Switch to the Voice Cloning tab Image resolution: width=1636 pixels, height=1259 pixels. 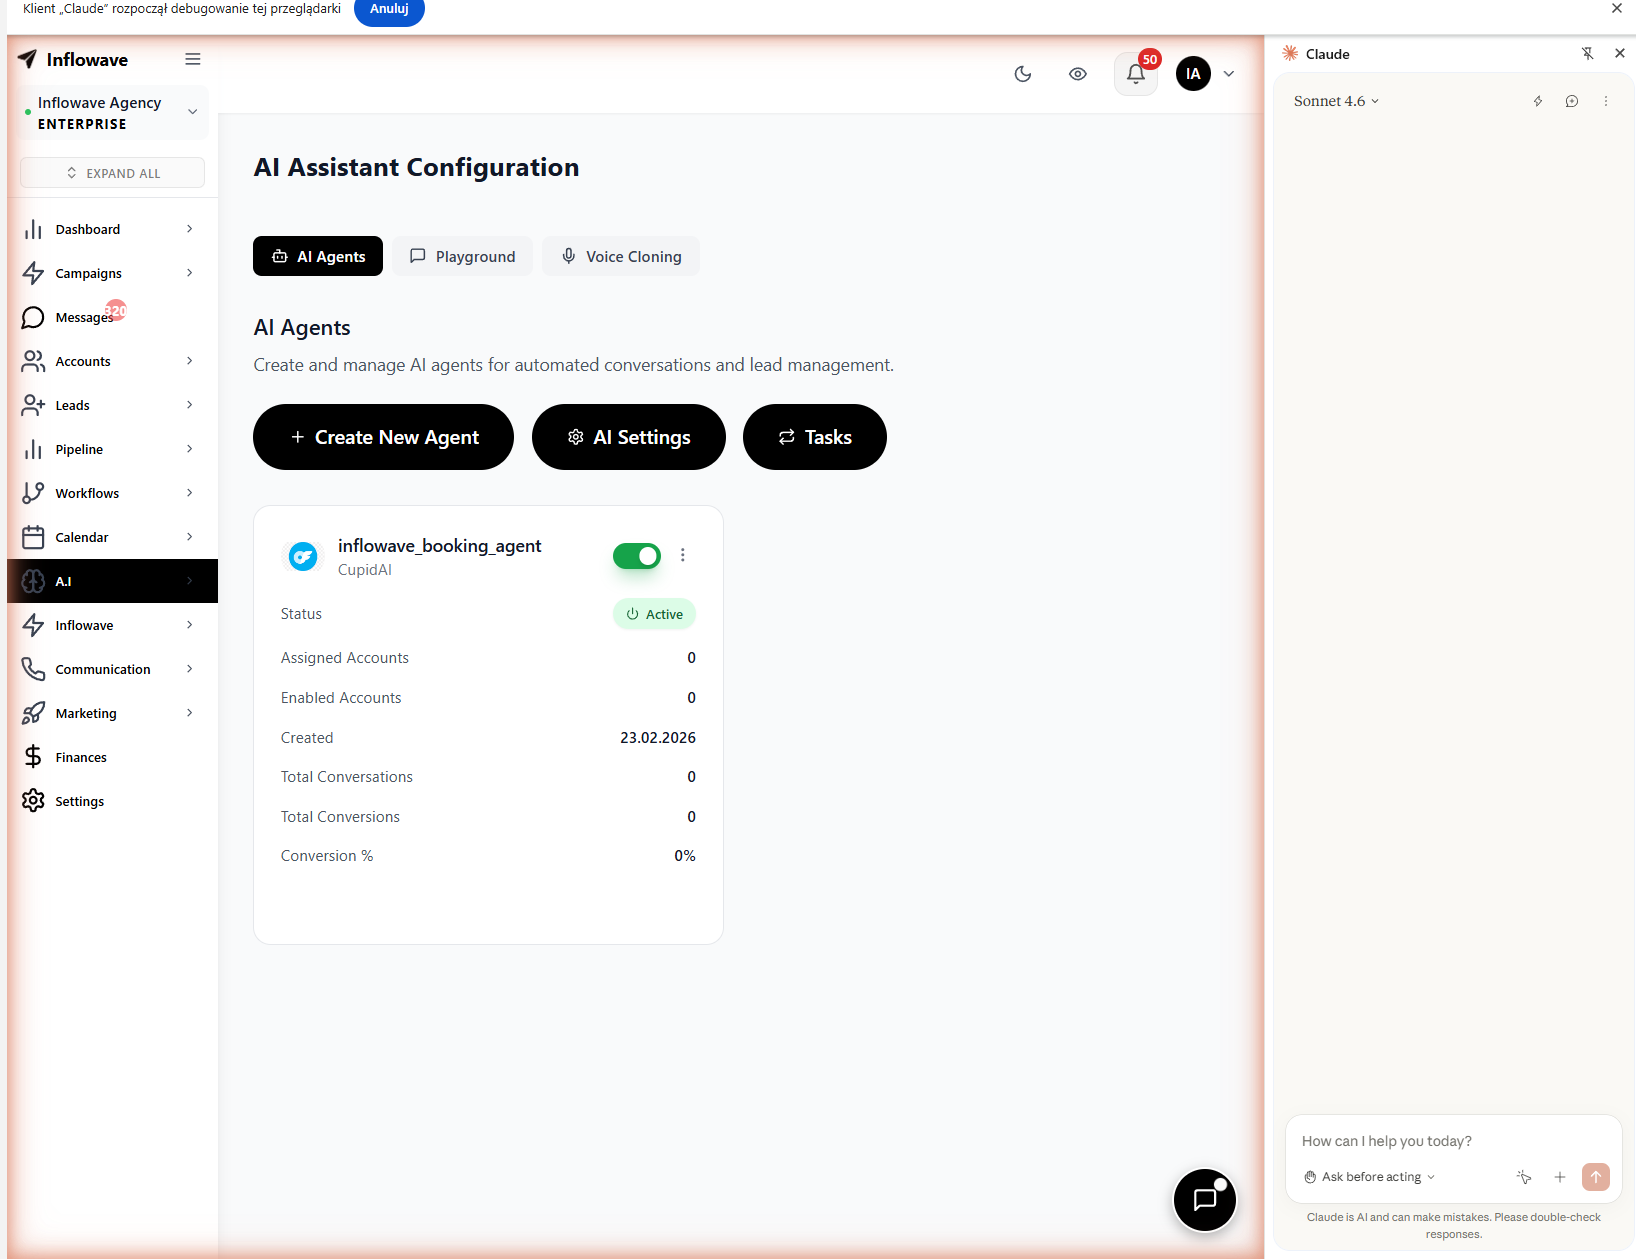coord(621,256)
